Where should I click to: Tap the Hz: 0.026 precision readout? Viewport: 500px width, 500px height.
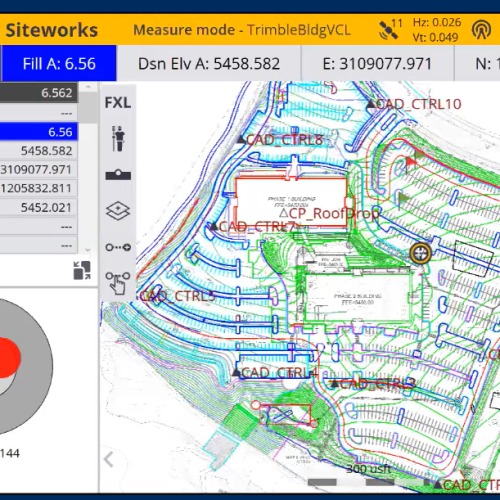coord(437,22)
